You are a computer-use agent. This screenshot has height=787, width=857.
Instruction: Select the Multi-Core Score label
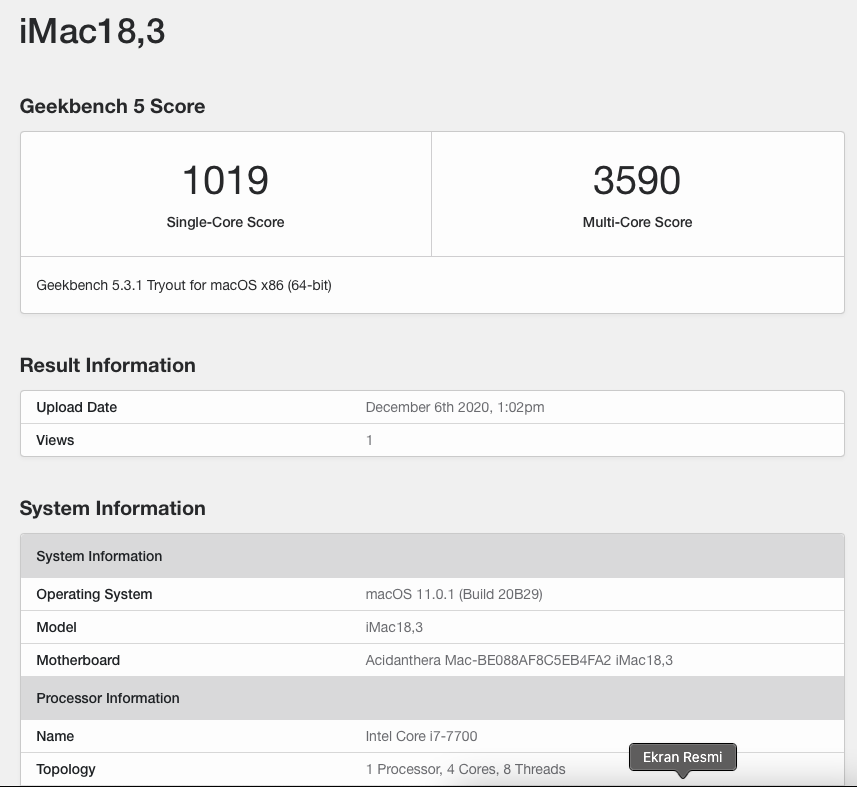pos(637,222)
